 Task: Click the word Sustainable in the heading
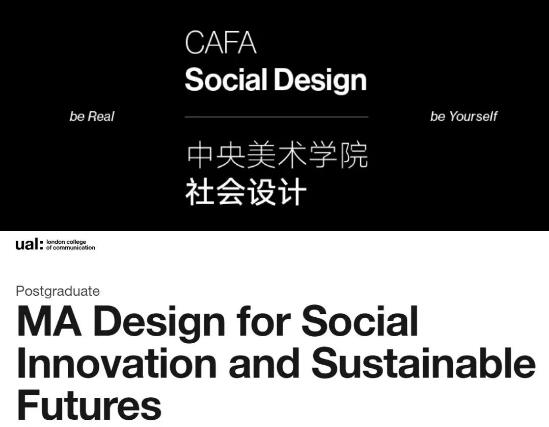[423, 363]
